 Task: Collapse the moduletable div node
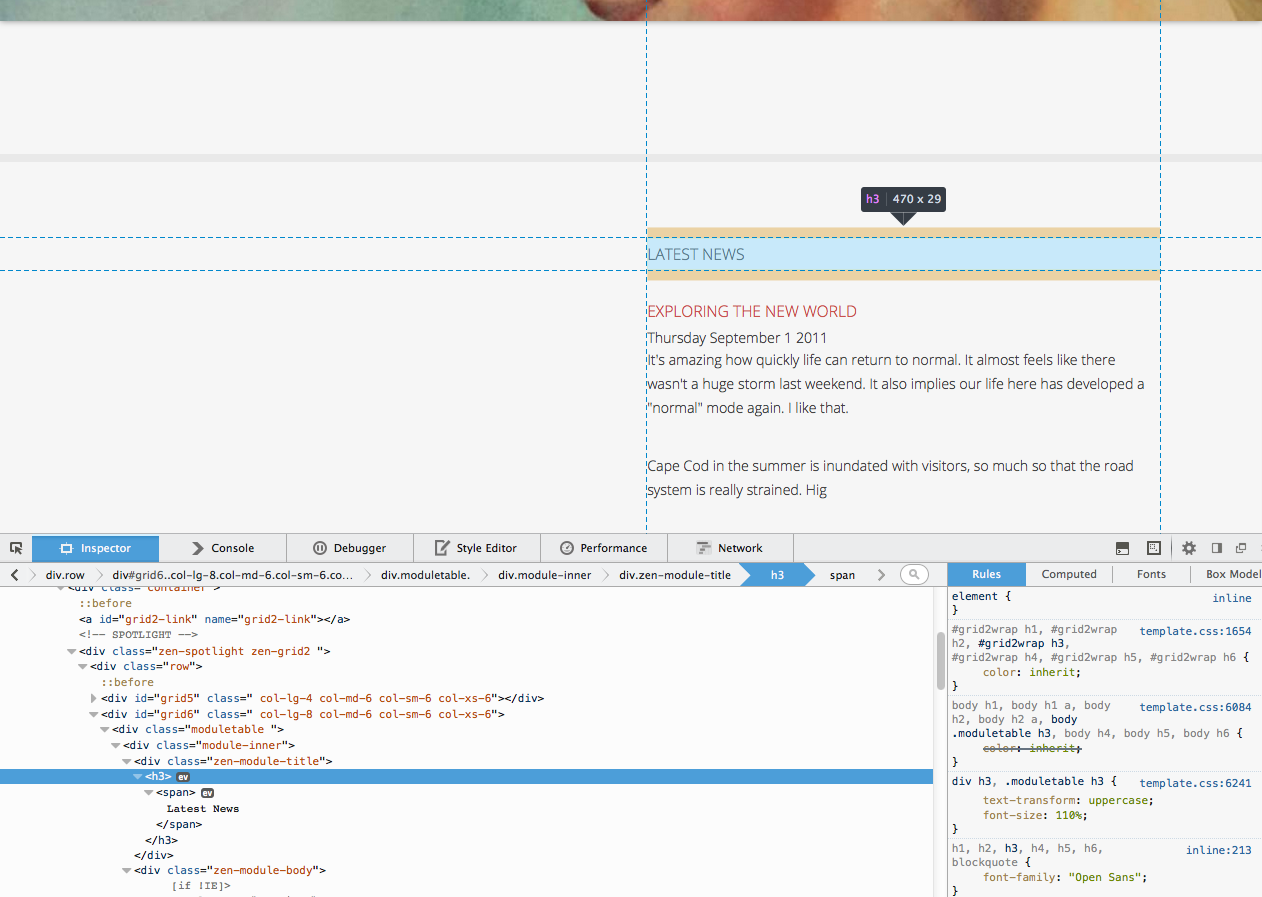(105, 730)
